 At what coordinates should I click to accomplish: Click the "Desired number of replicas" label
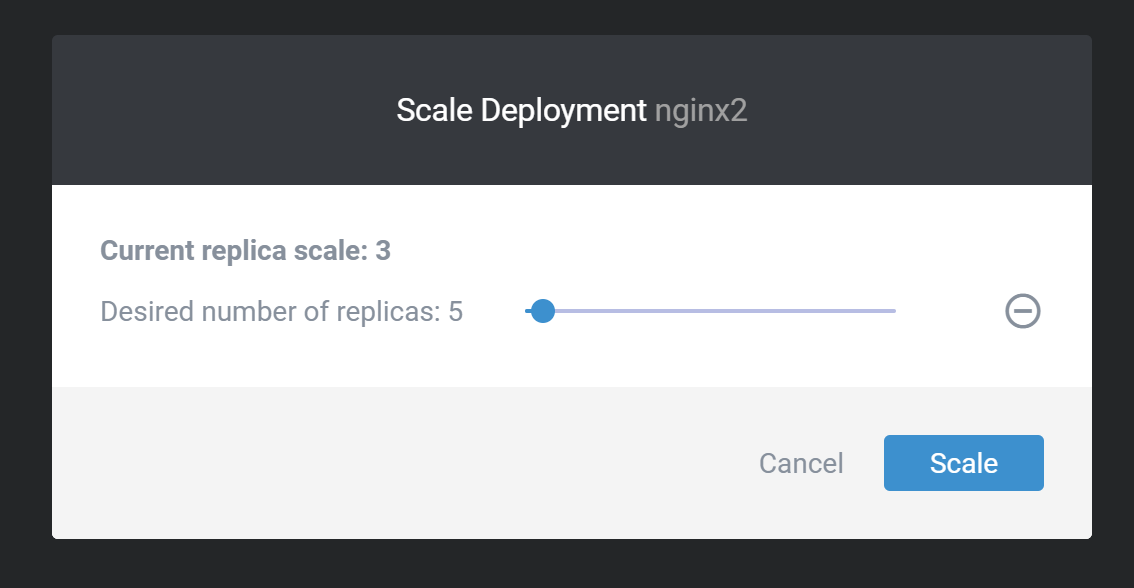tap(270, 312)
